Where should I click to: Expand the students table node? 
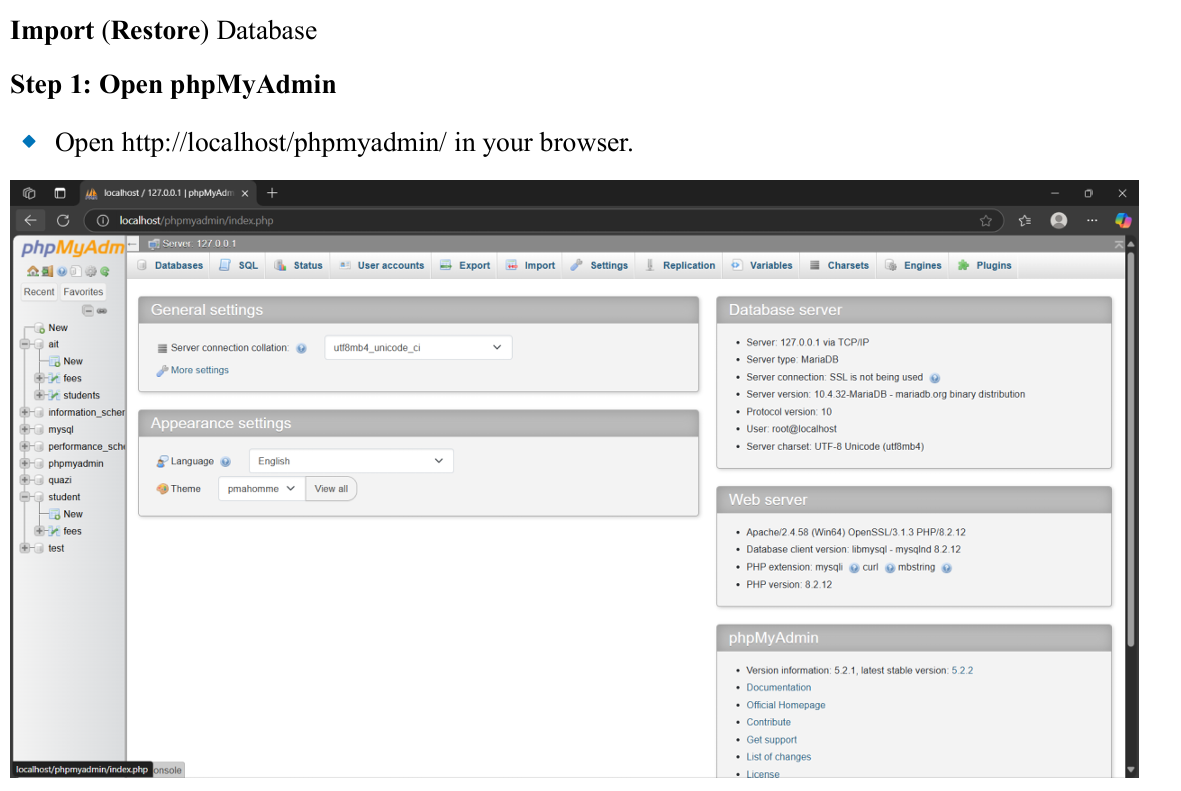pyautogui.click(x=39, y=395)
